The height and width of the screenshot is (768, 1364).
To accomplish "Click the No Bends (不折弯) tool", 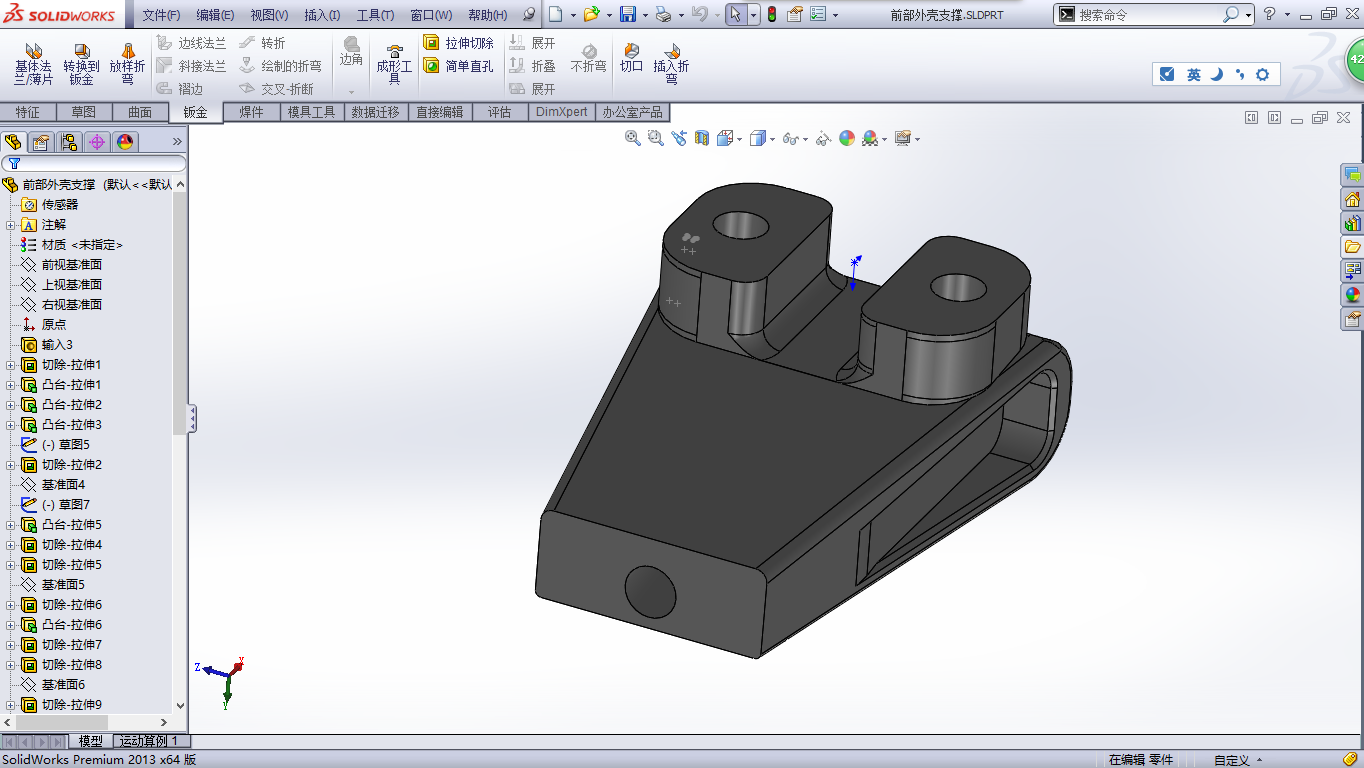I will coord(588,57).
